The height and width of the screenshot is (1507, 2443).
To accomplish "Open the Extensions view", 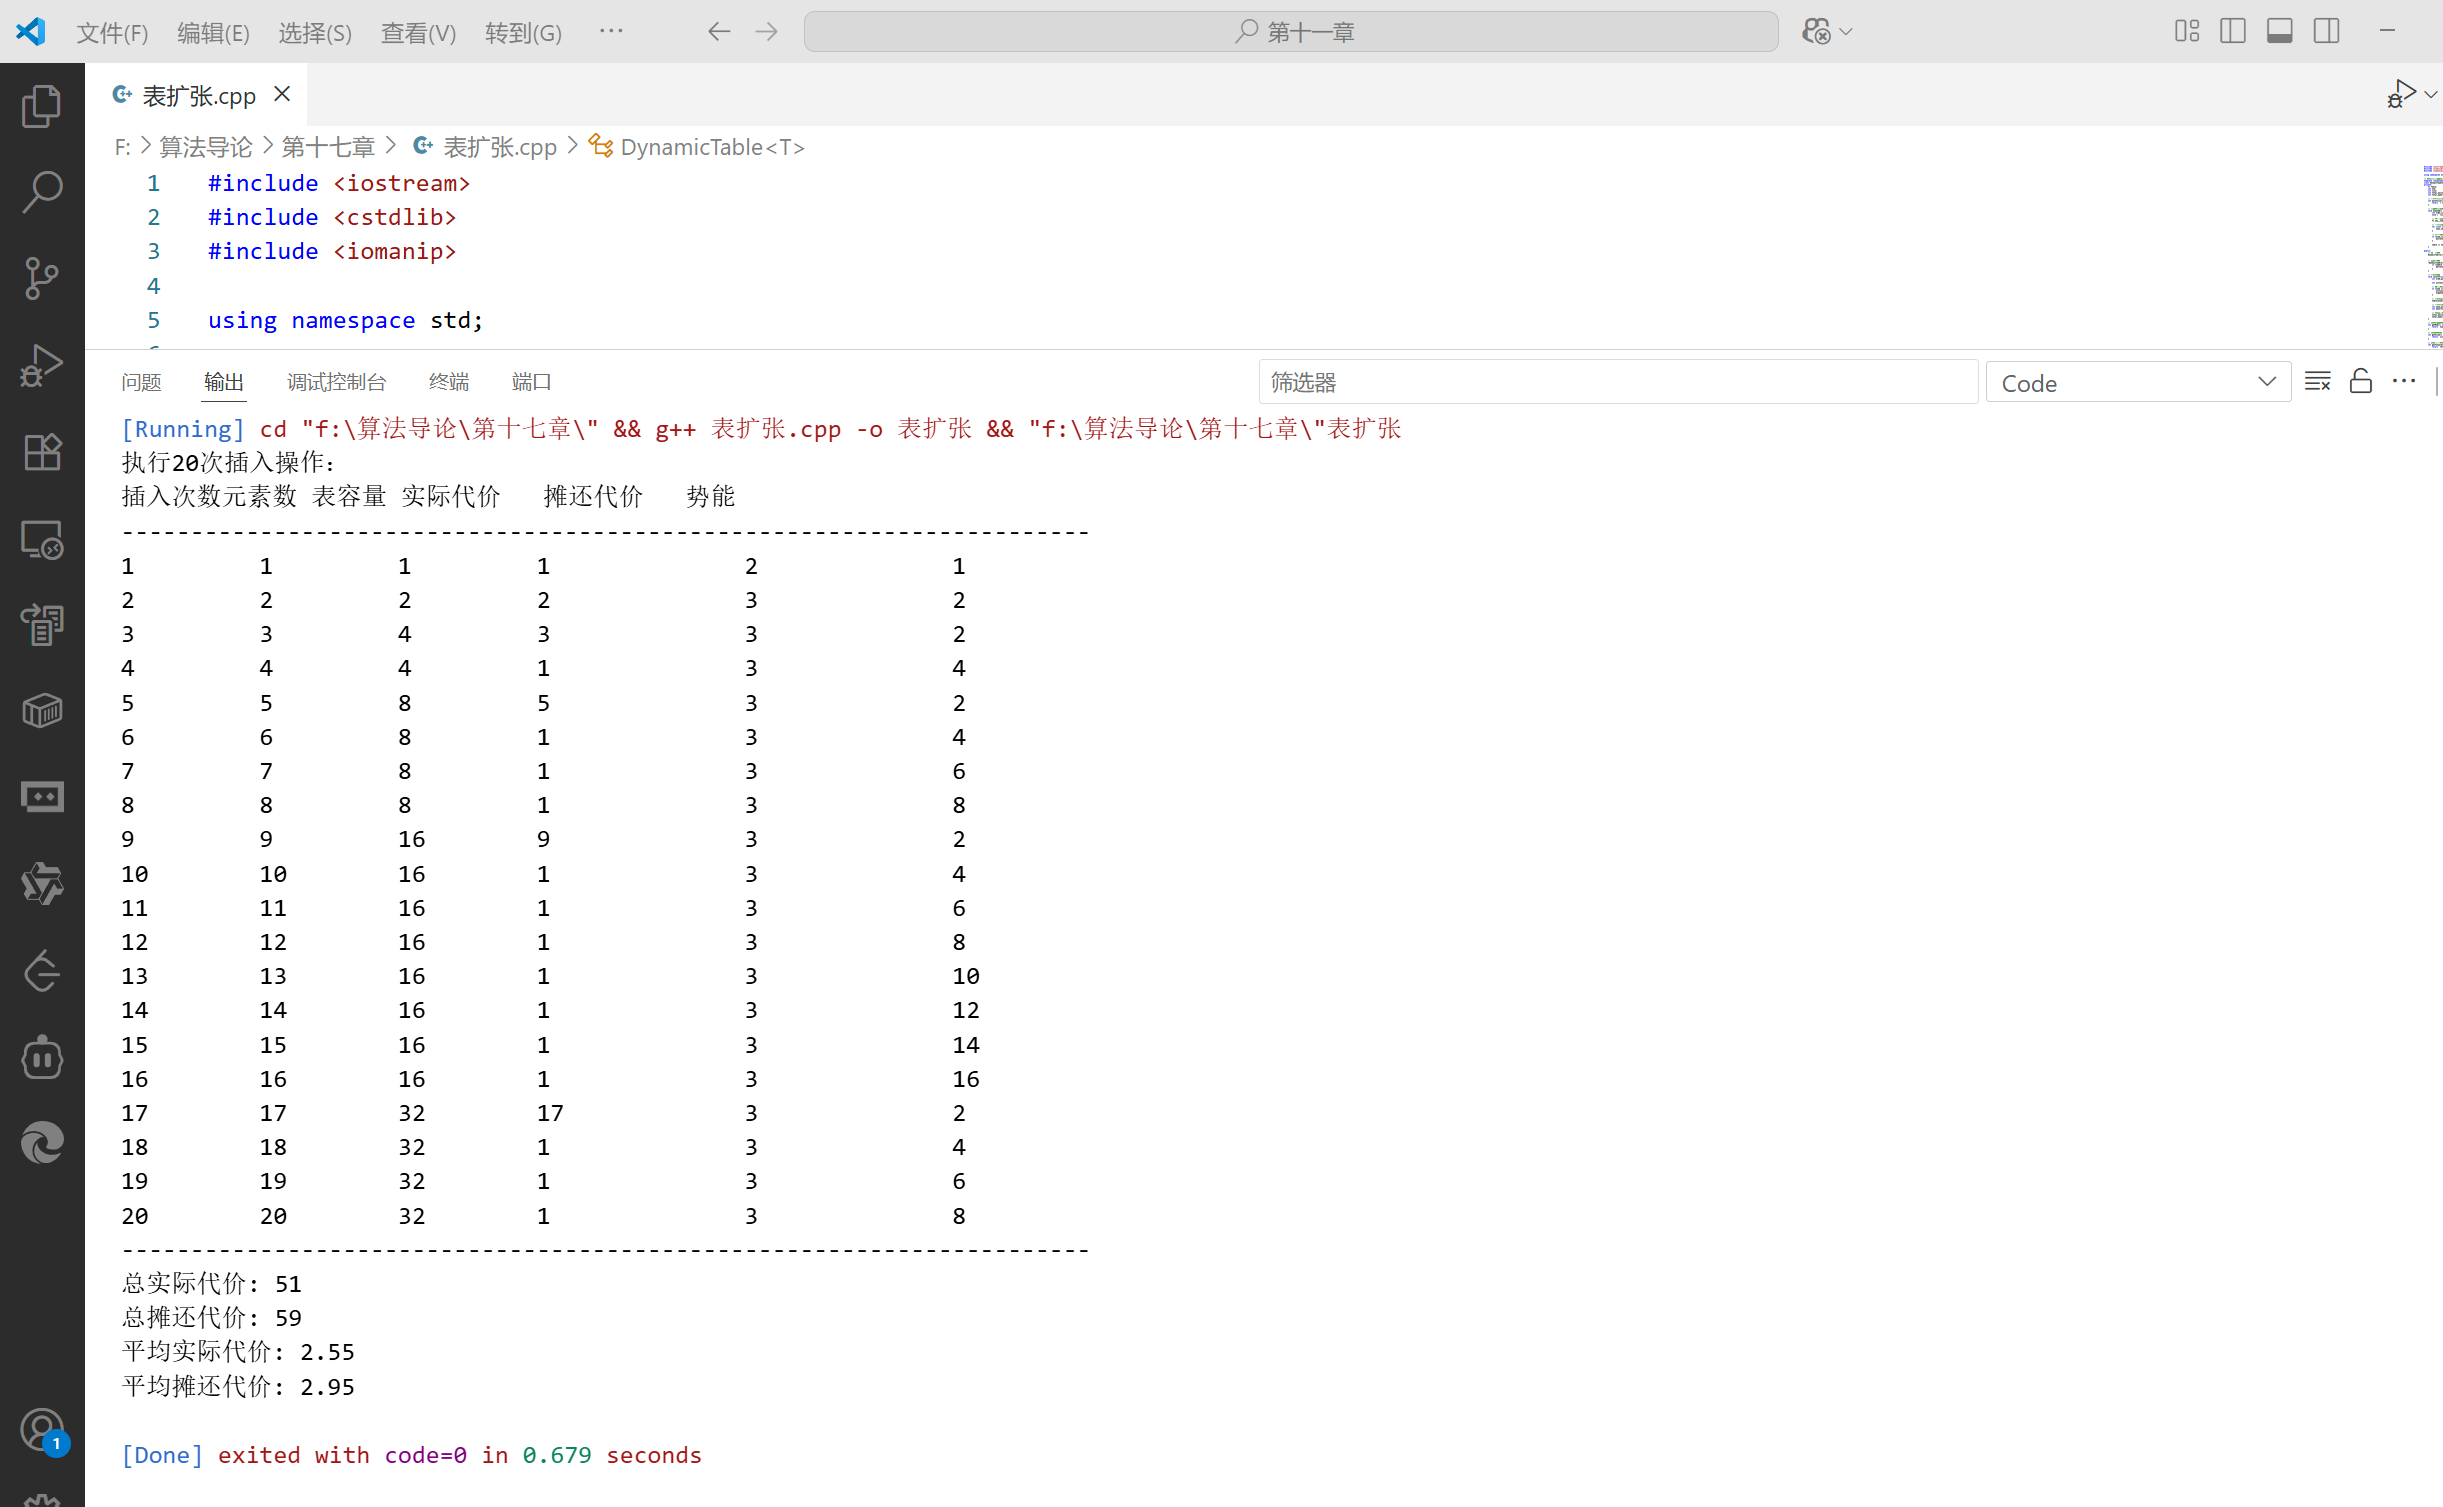I will [x=42, y=452].
